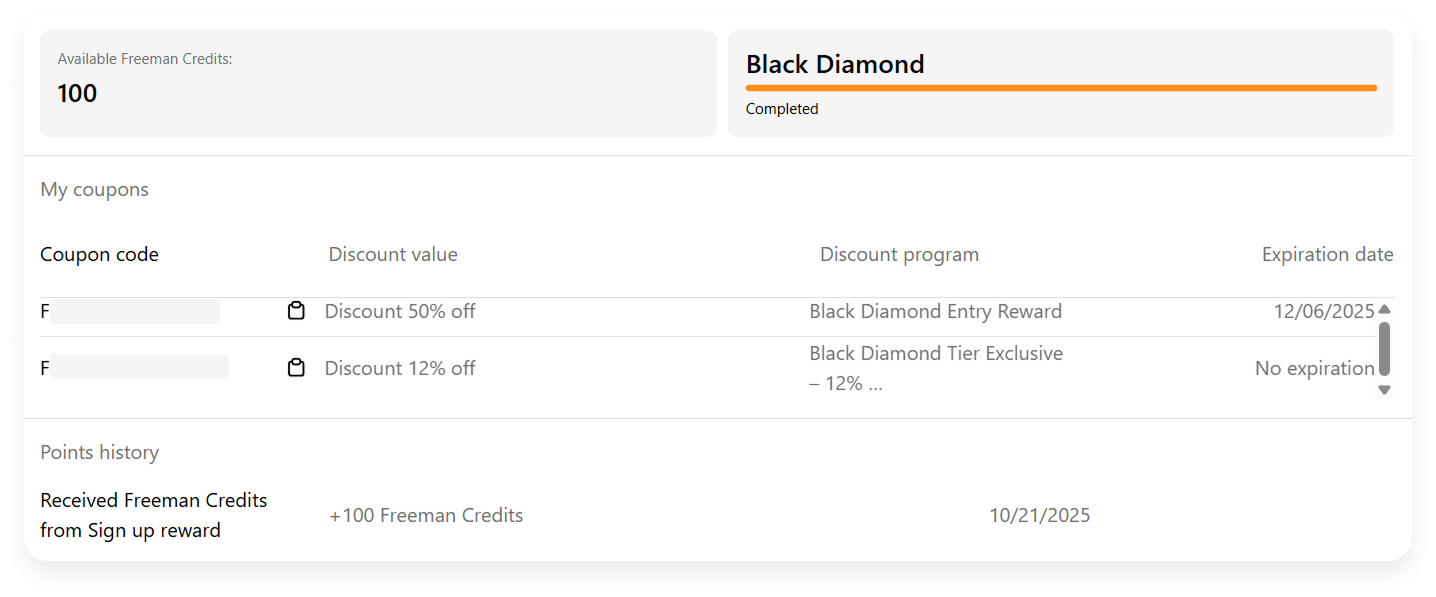Copy the 12% off coupon code
This screenshot has height=597, width=1436.
[x=296, y=368]
